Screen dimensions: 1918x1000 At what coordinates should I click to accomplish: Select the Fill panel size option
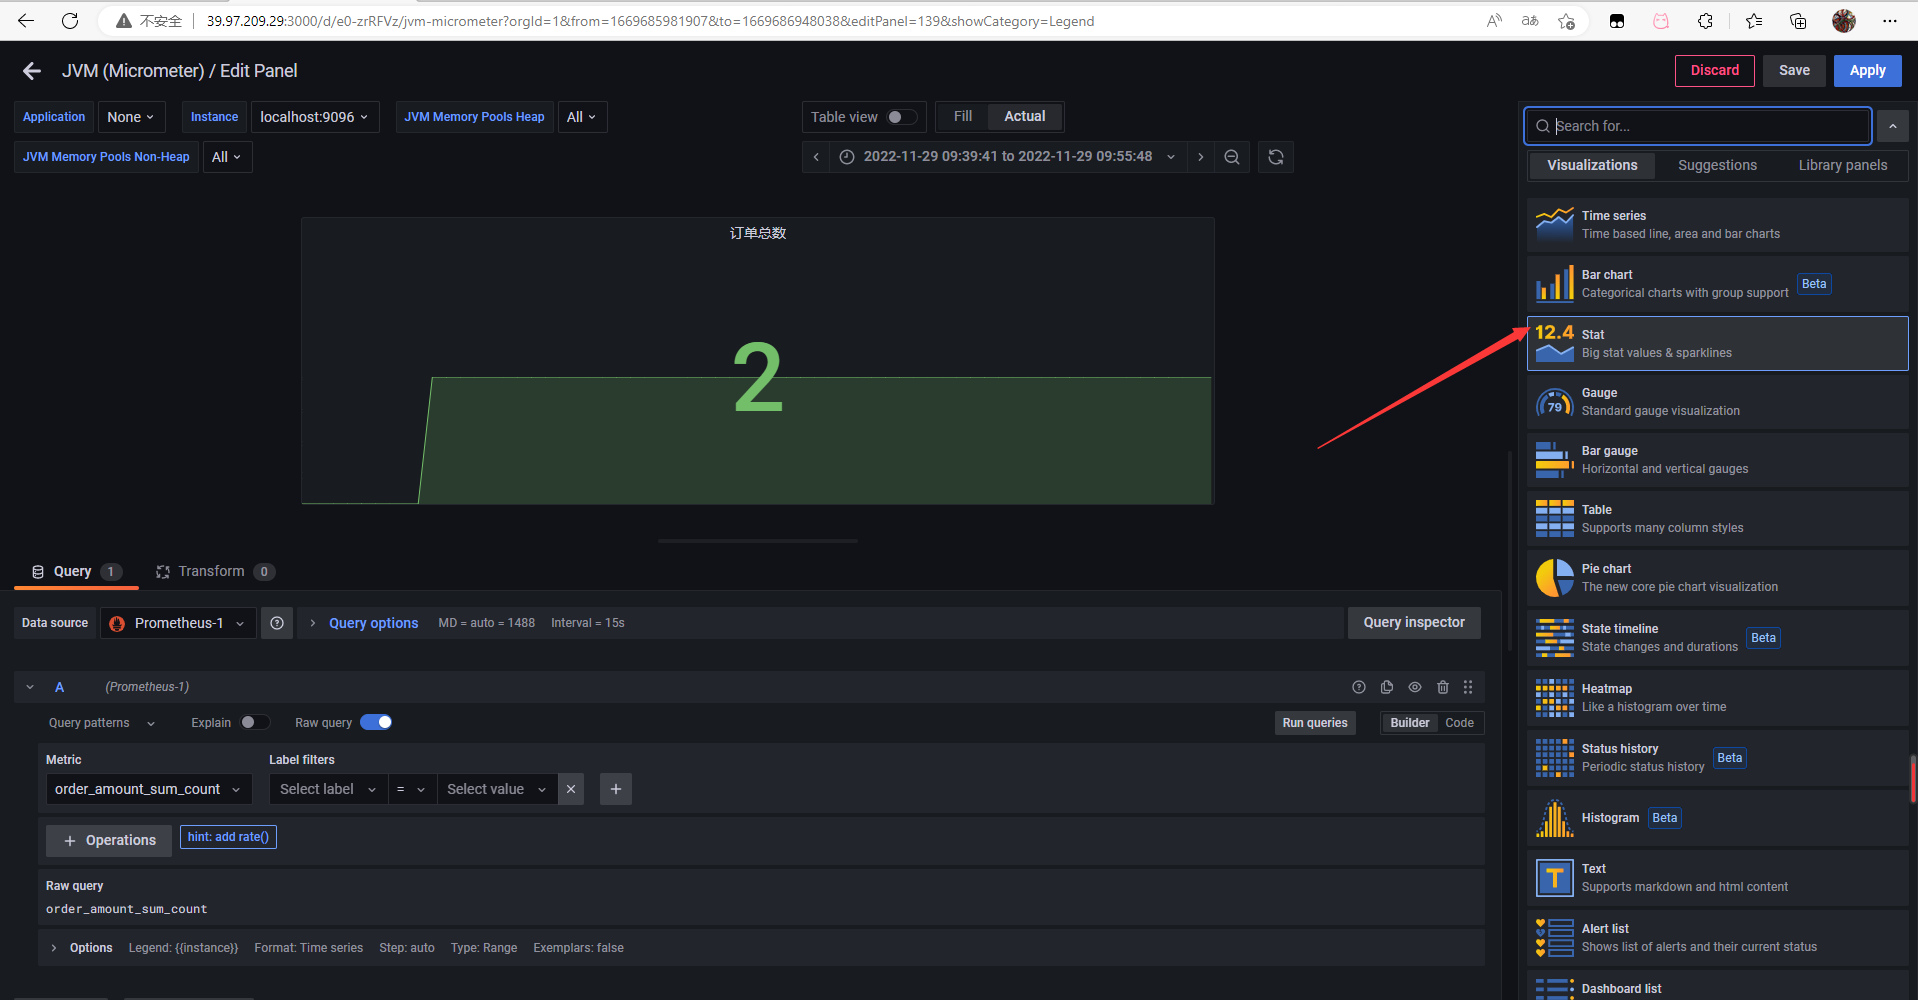click(x=963, y=117)
